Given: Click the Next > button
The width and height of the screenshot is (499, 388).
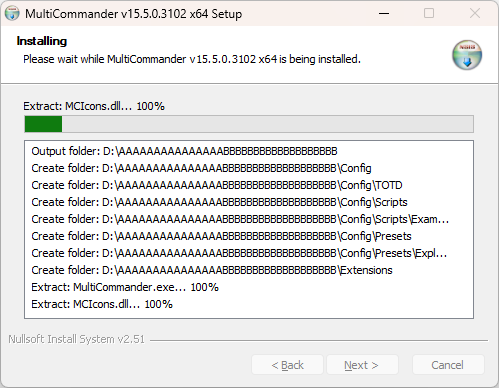Looking at the screenshot, I should (362, 365).
